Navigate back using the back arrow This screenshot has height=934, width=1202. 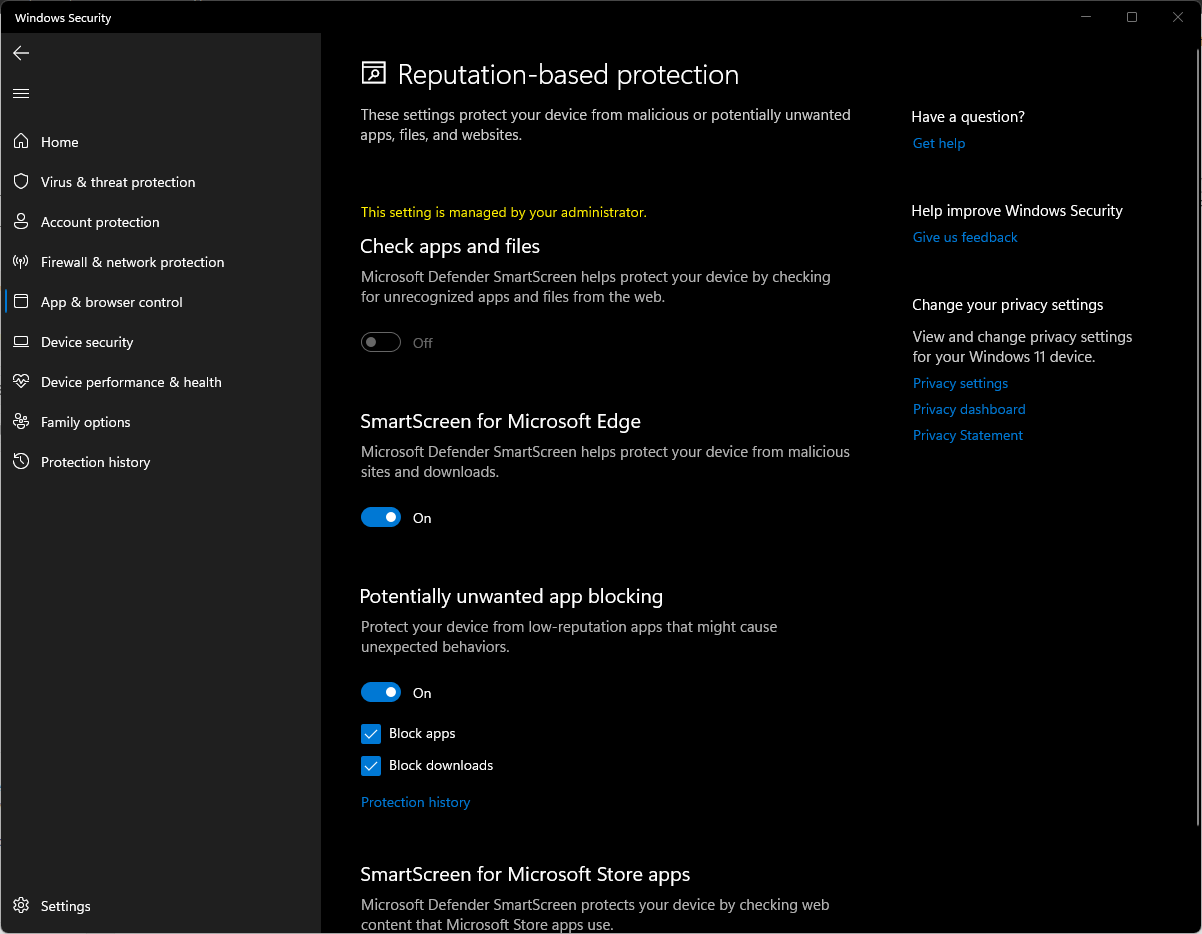pos(20,53)
